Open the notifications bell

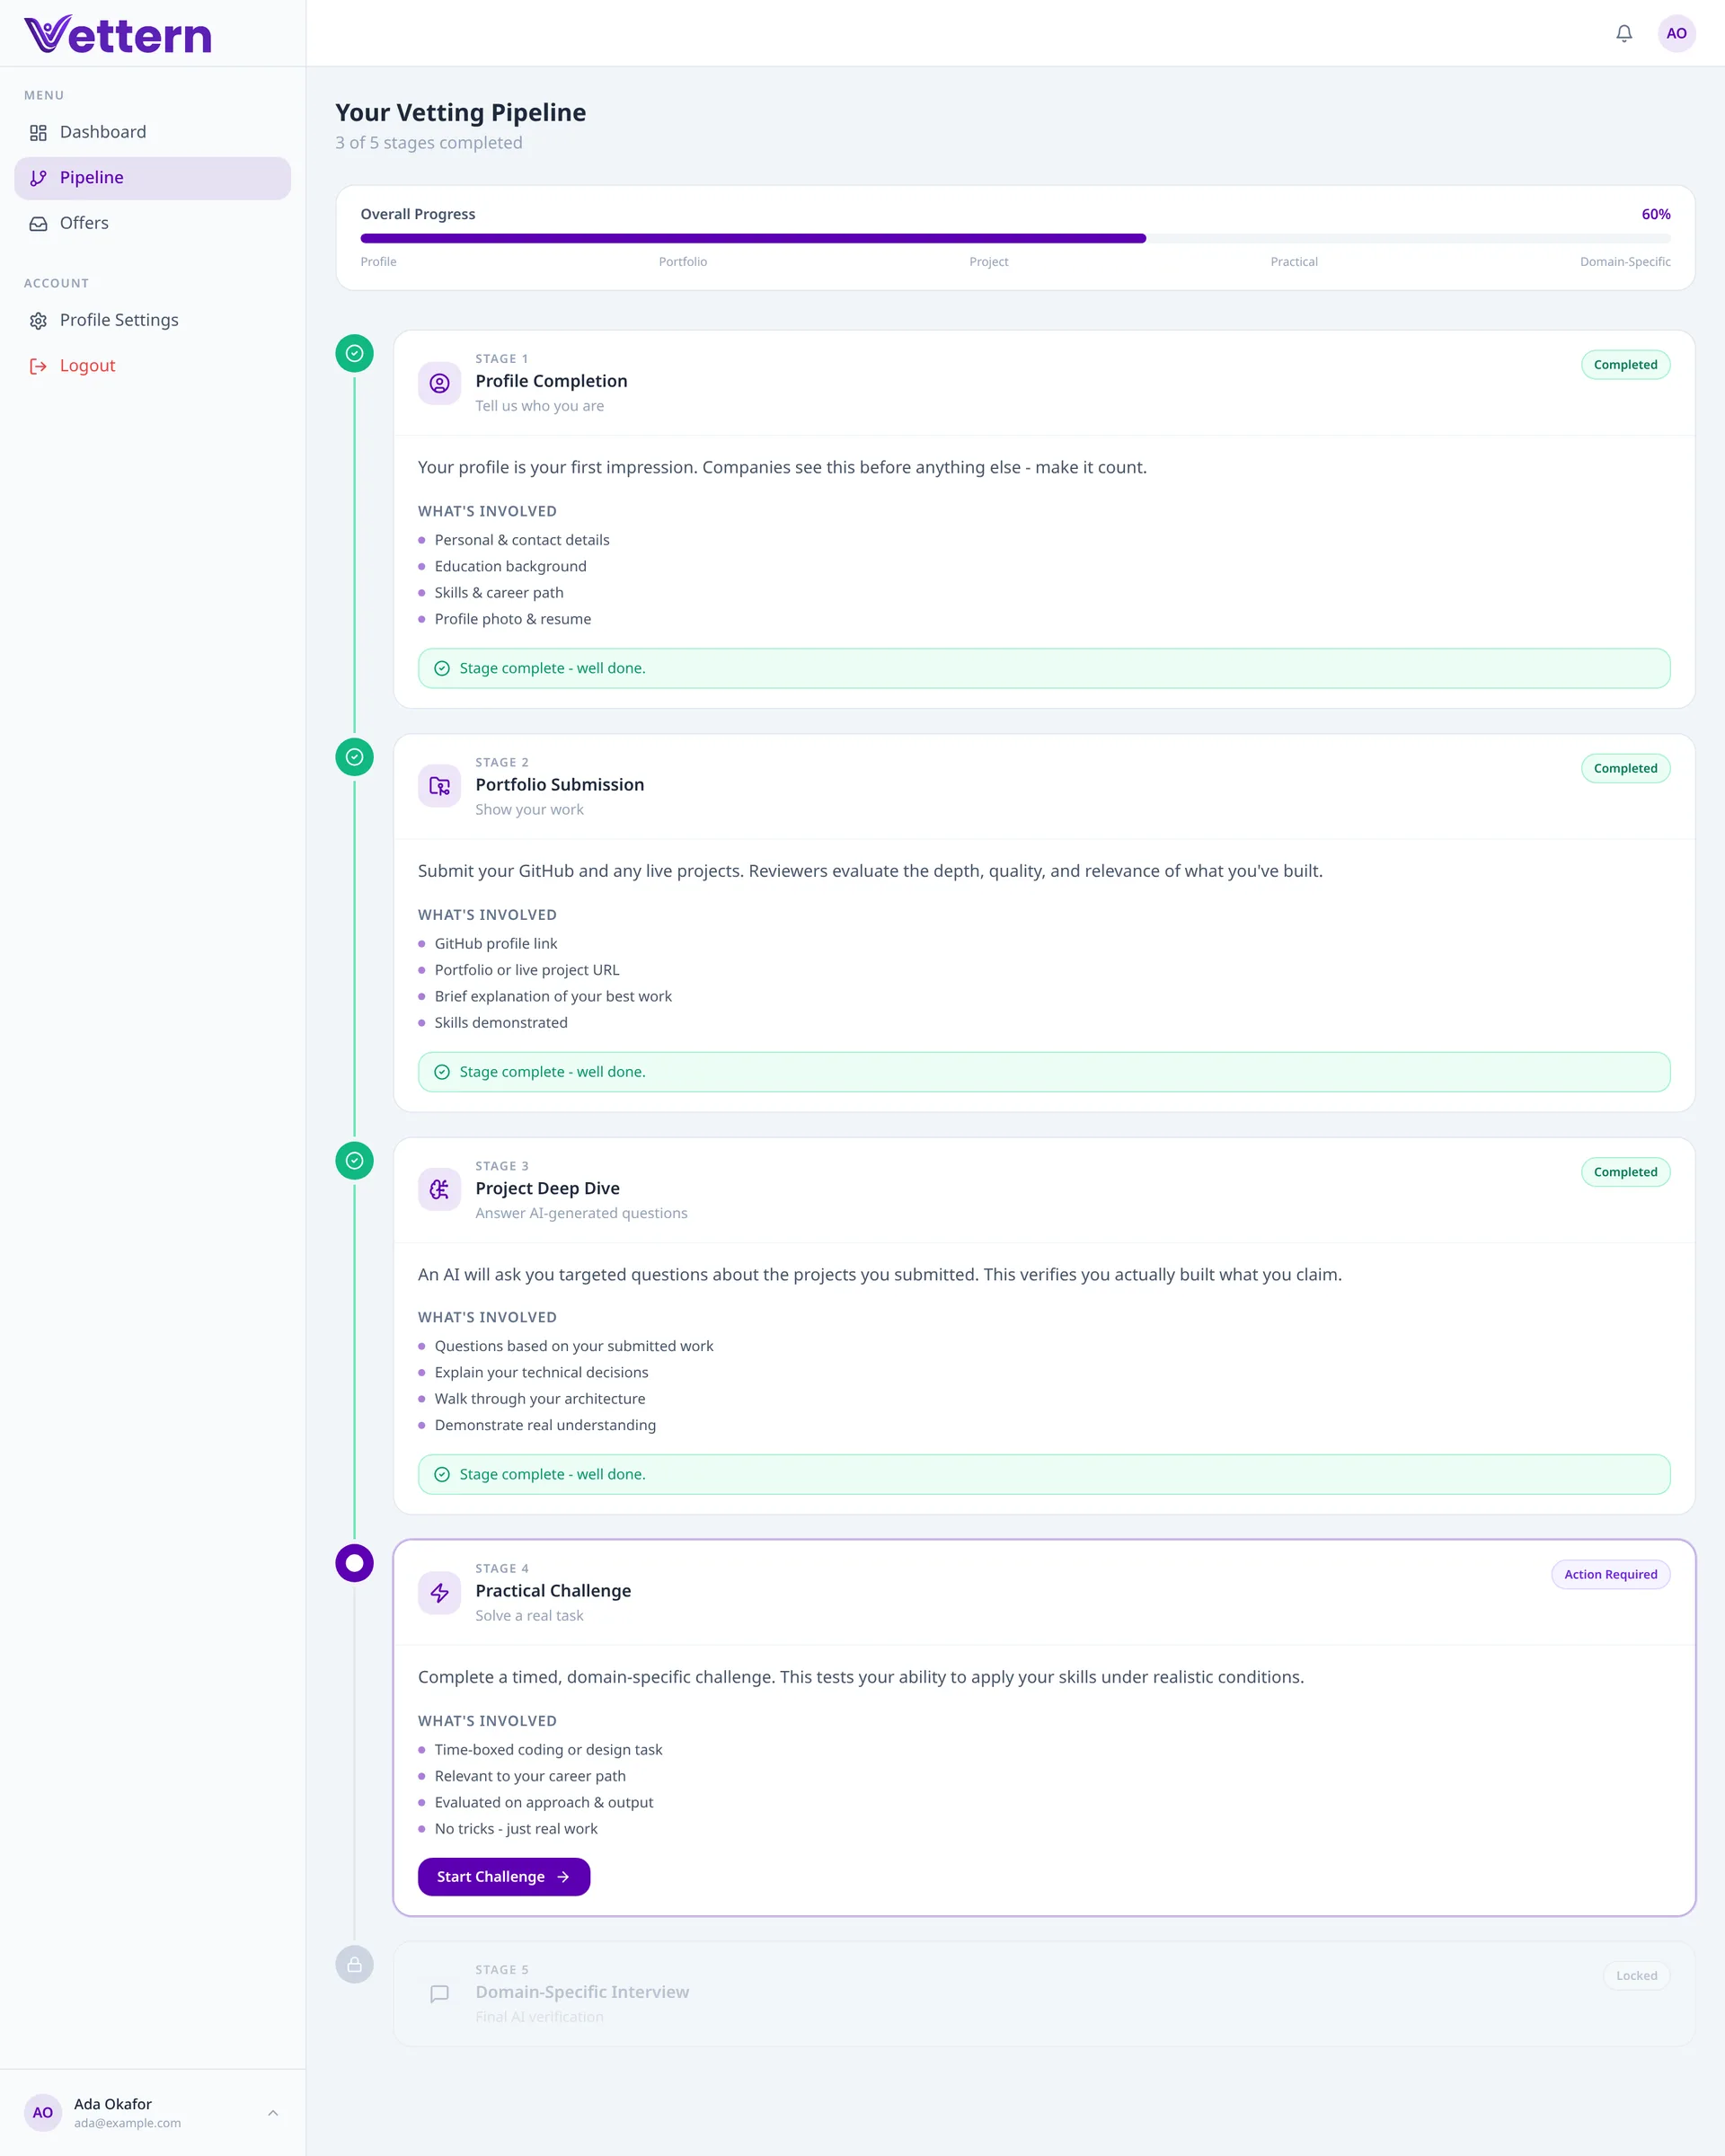click(1624, 33)
